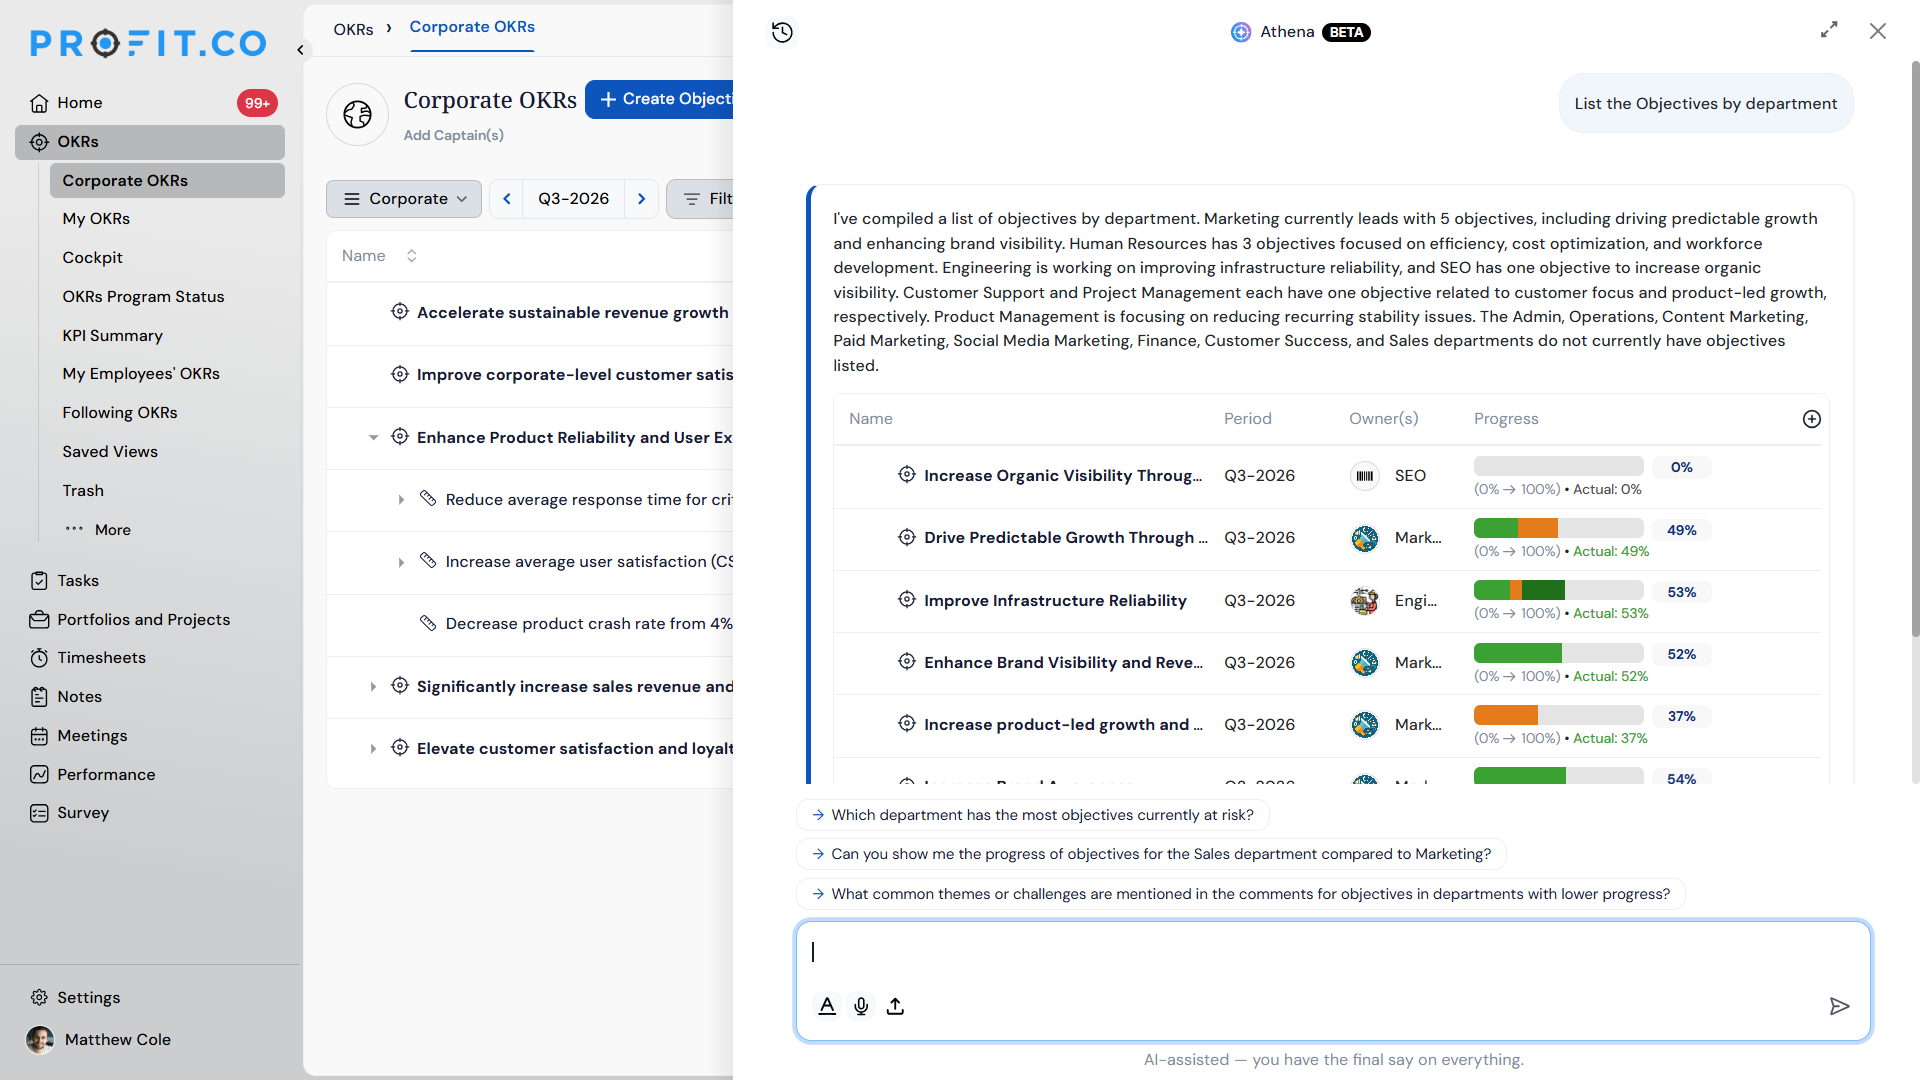This screenshot has height=1080, width=1920.
Task: Open My OKRs
Action: (96, 219)
